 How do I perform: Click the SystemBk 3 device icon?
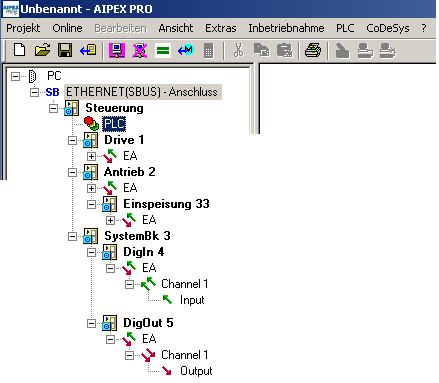click(90, 236)
